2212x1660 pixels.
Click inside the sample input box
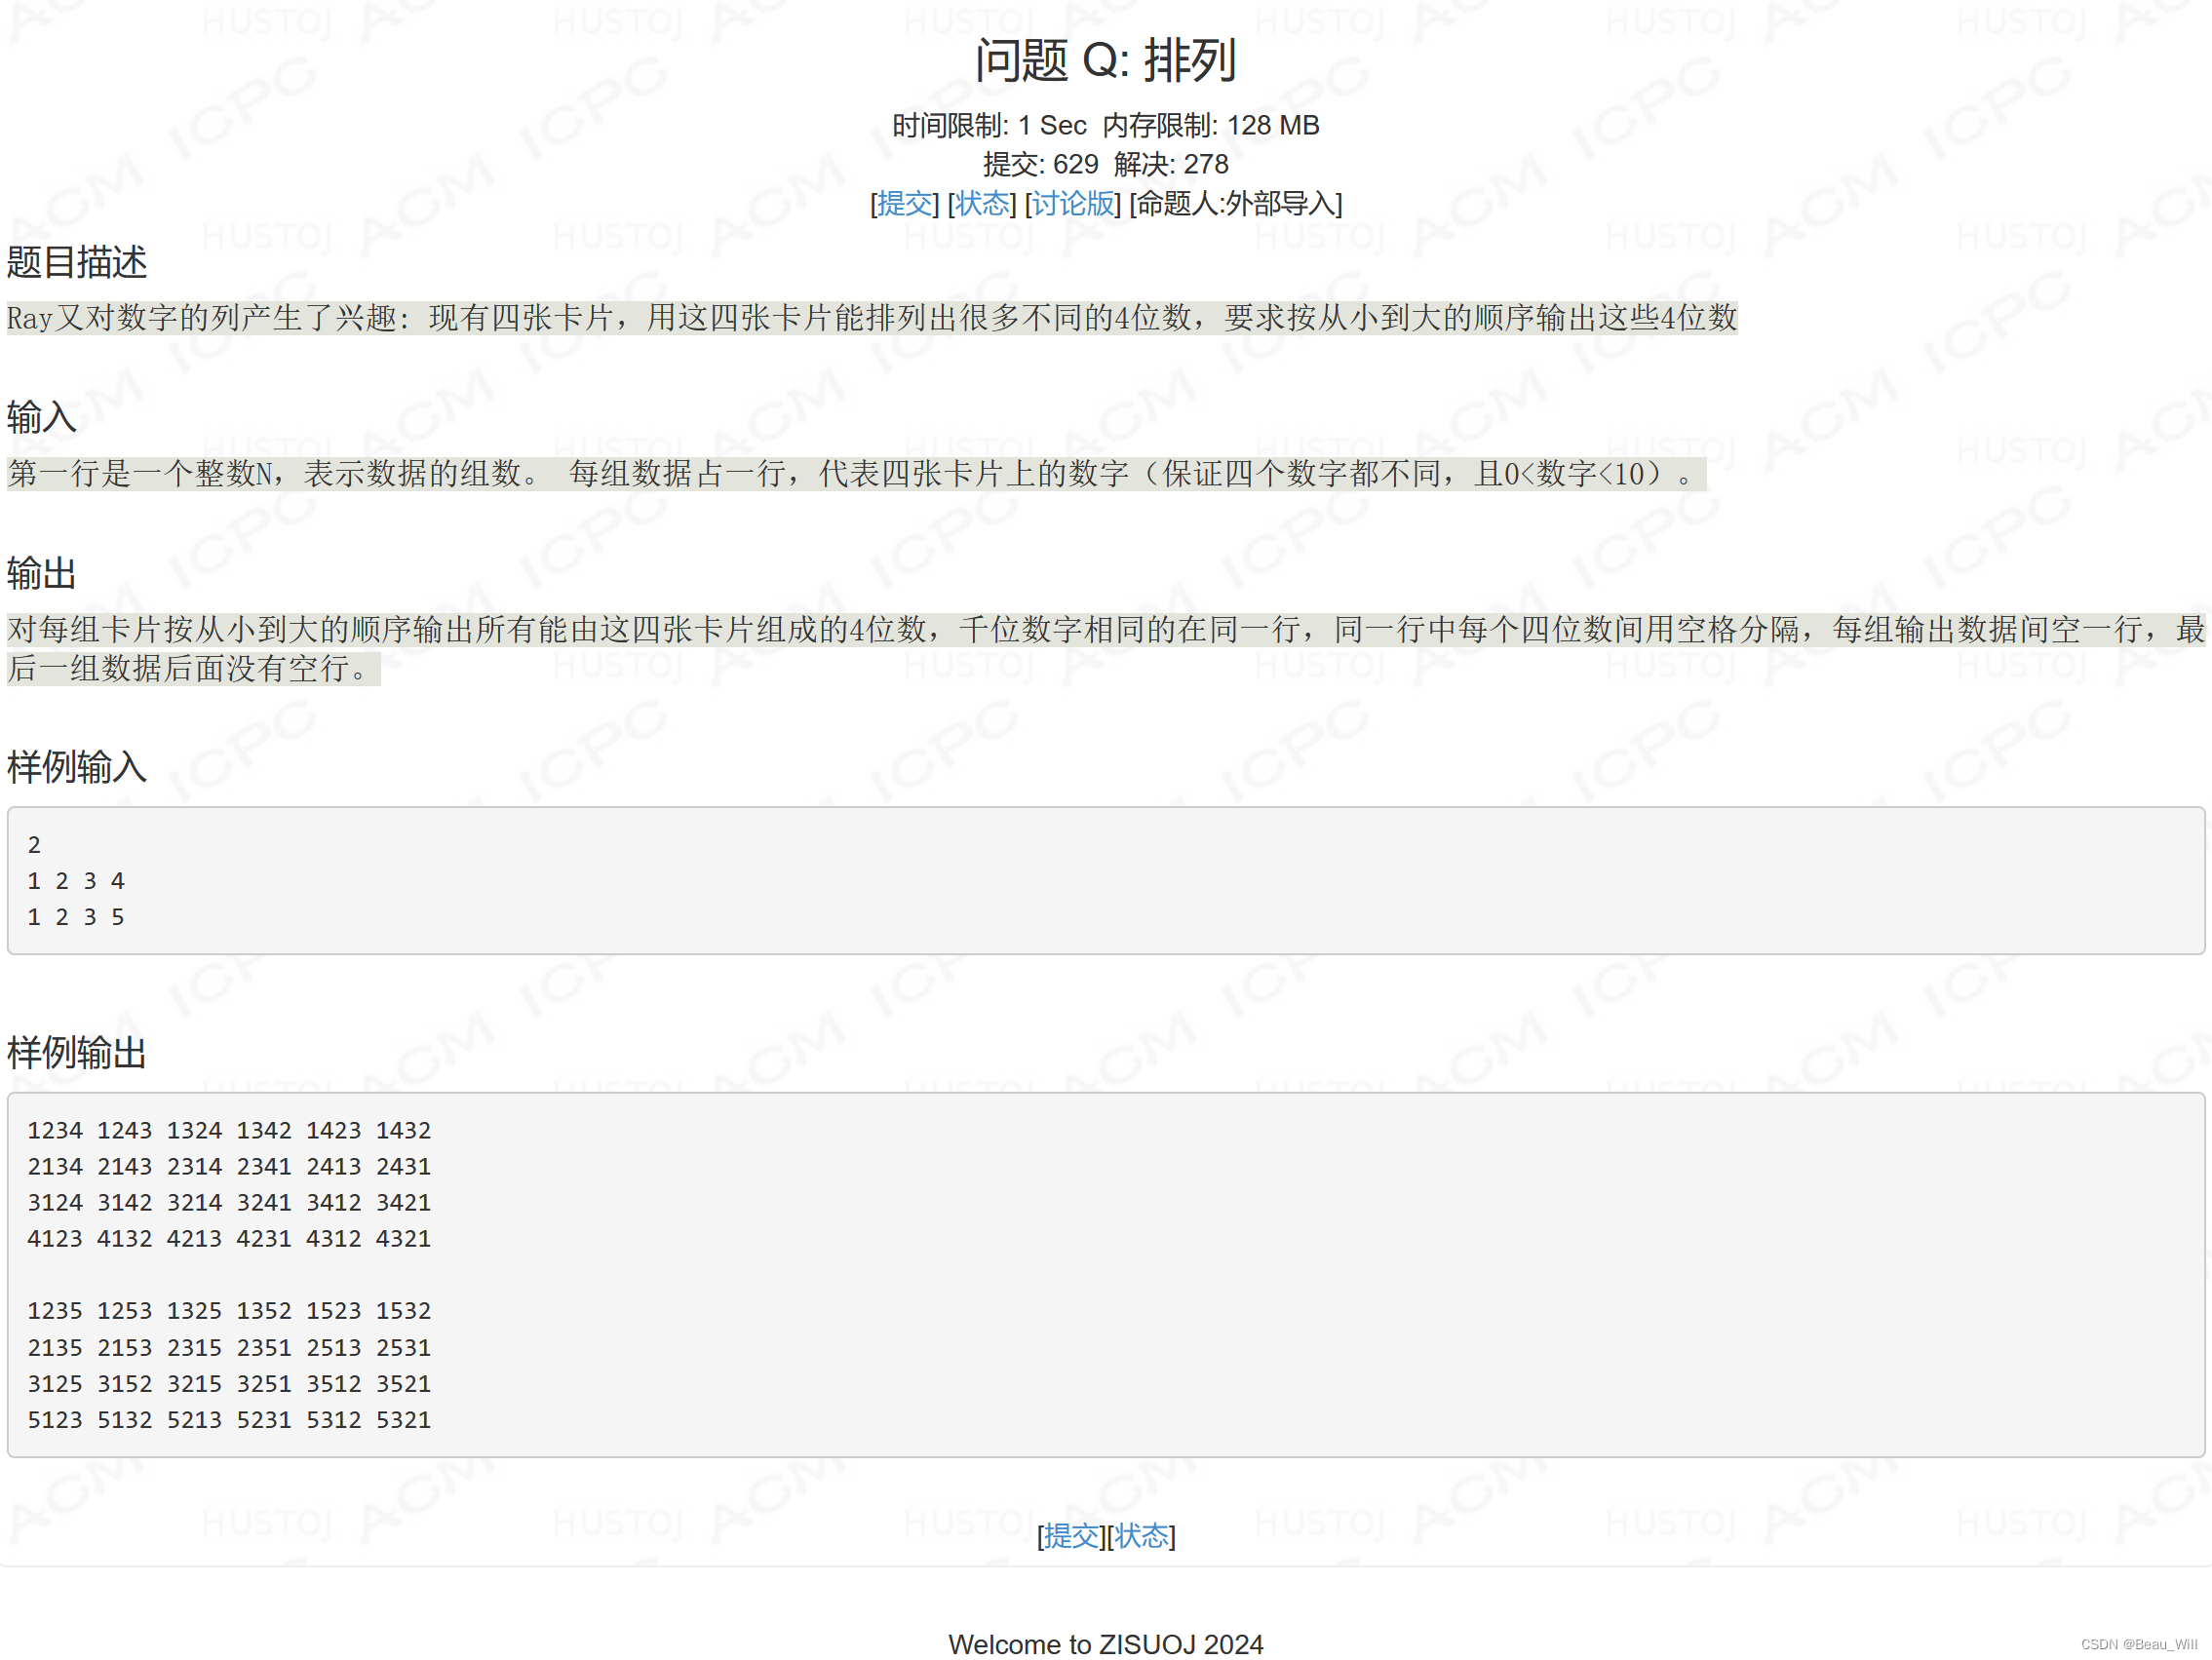tap(600, 880)
